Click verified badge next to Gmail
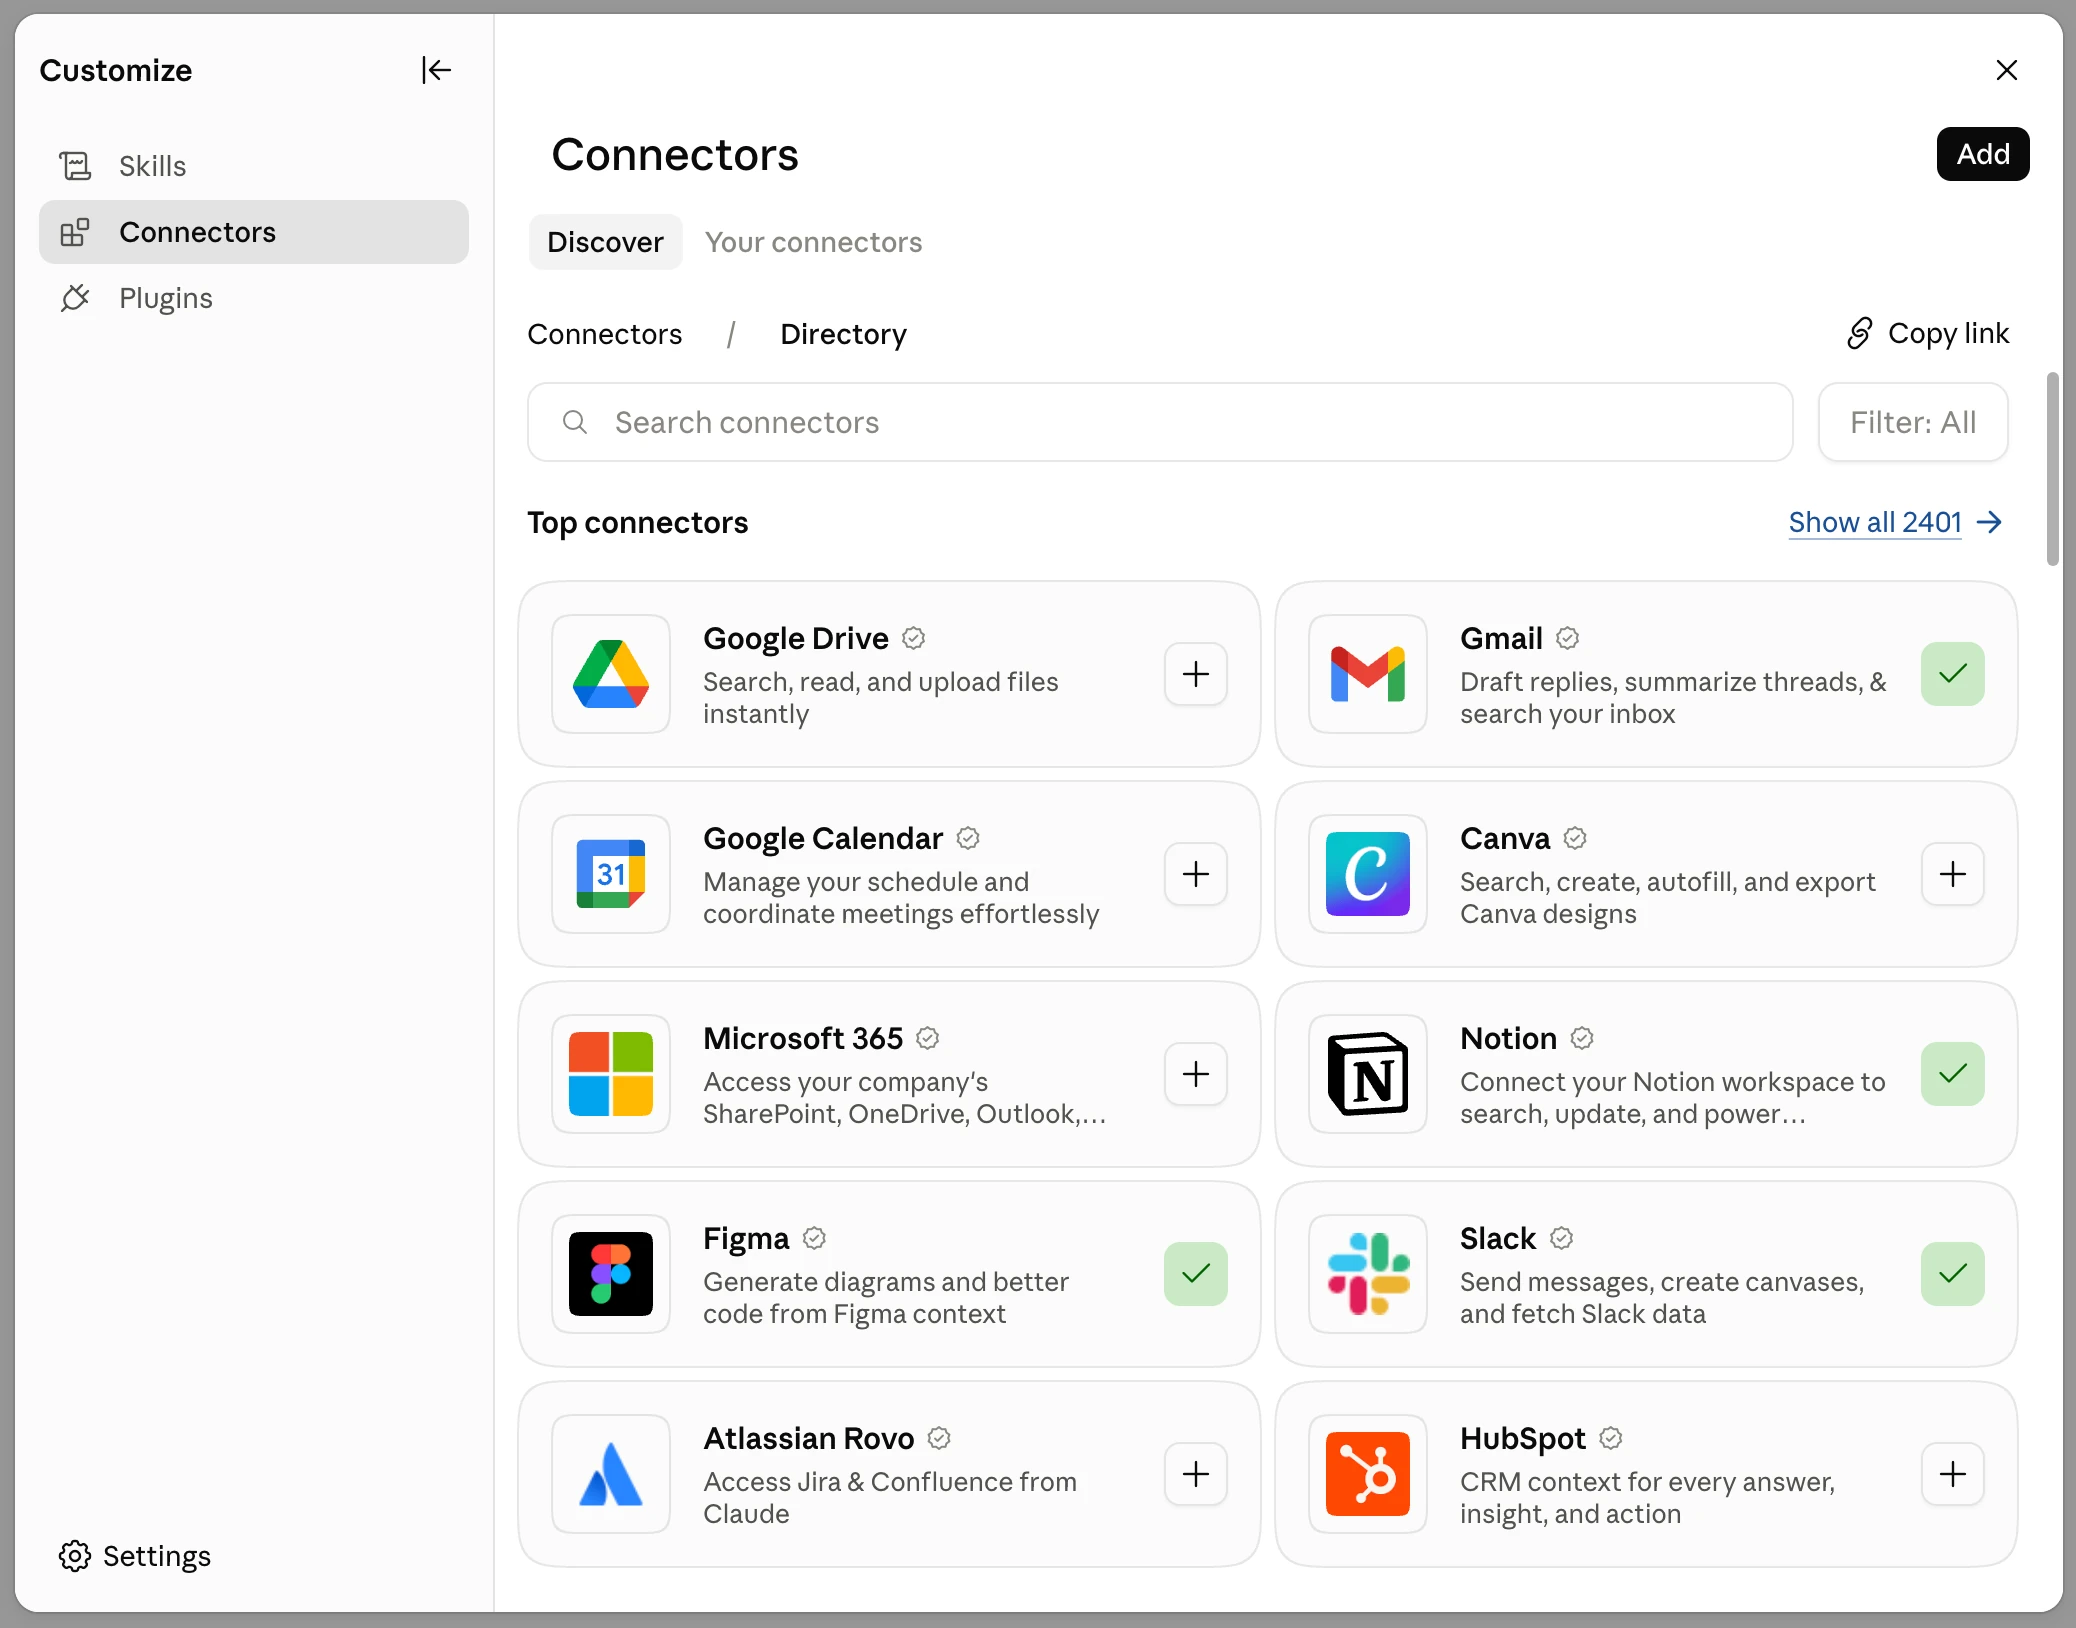The width and height of the screenshot is (2076, 1628). coord(1567,638)
